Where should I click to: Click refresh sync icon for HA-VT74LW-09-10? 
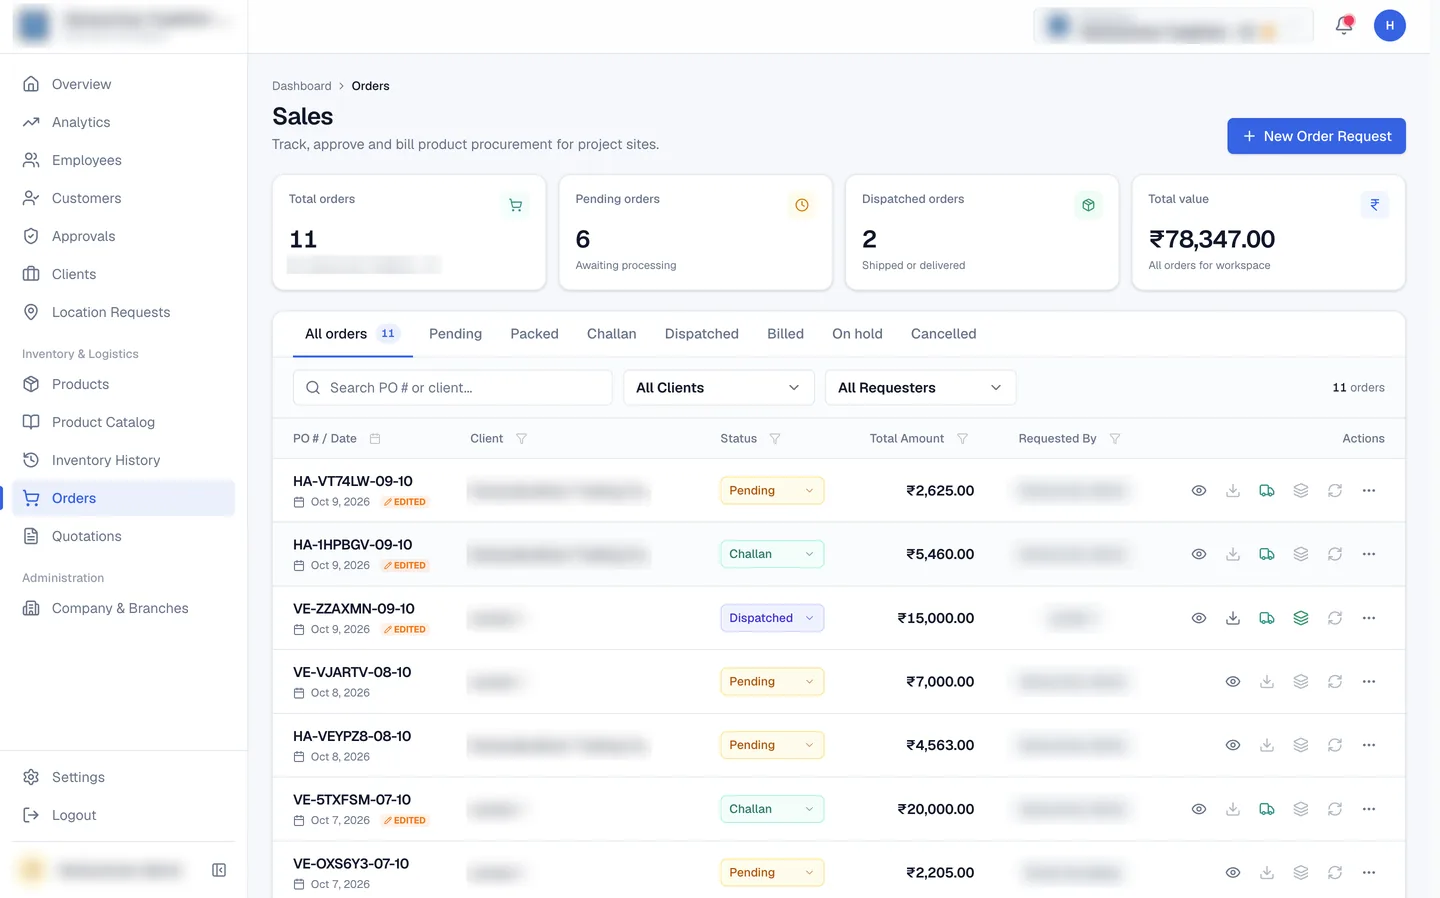click(1335, 491)
